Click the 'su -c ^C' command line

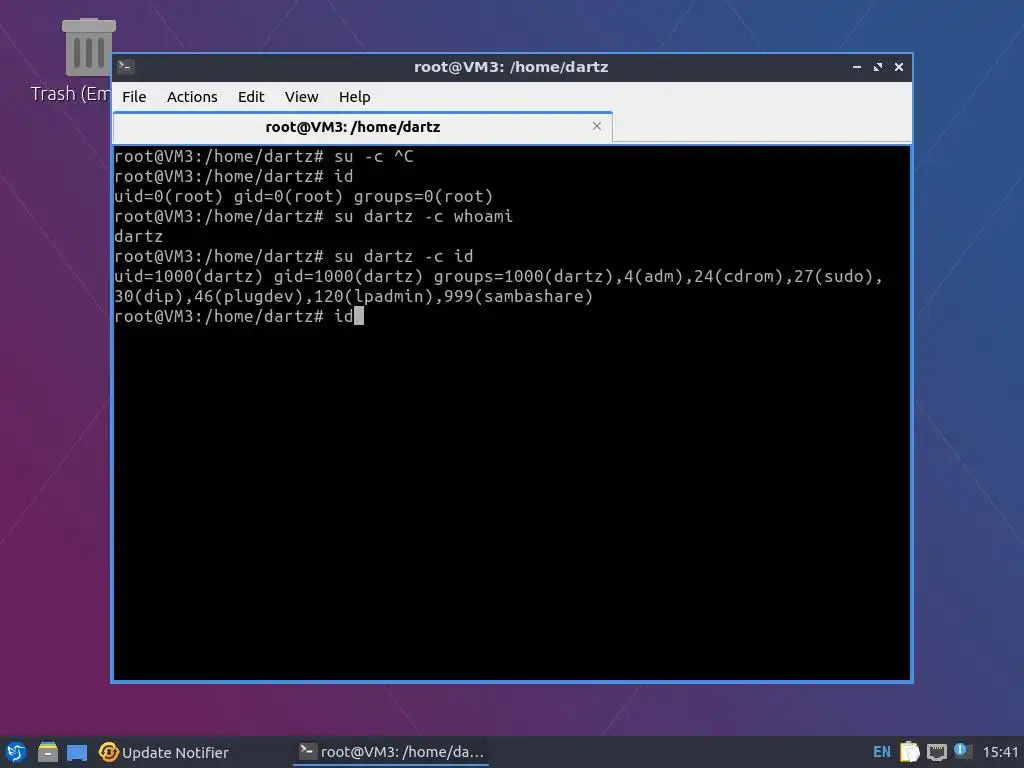pos(264,156)
